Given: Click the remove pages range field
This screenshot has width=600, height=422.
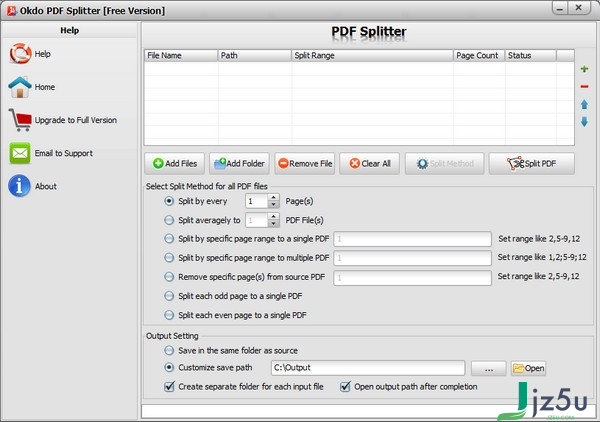Looking at the screenshot, I should pos(412,278).
